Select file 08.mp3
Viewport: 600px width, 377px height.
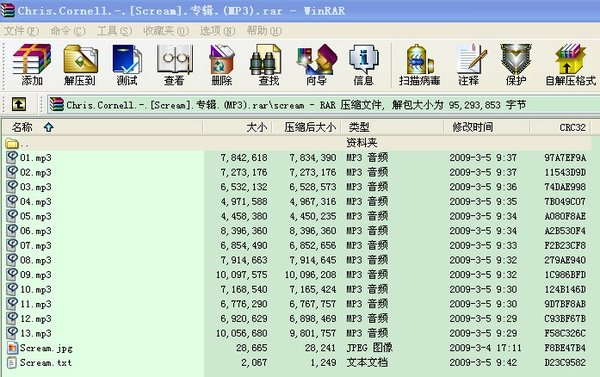click(36, 260)
